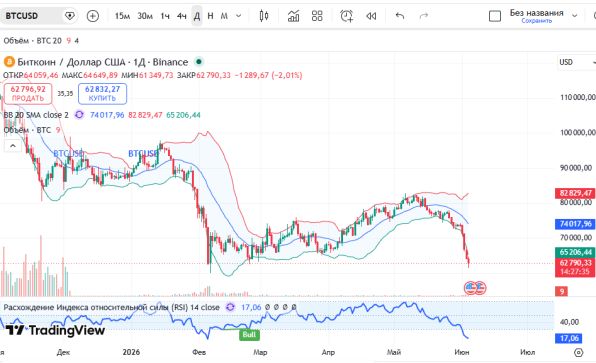
Task: Open the indicator templates grid icon
Action: click(317, 16)
